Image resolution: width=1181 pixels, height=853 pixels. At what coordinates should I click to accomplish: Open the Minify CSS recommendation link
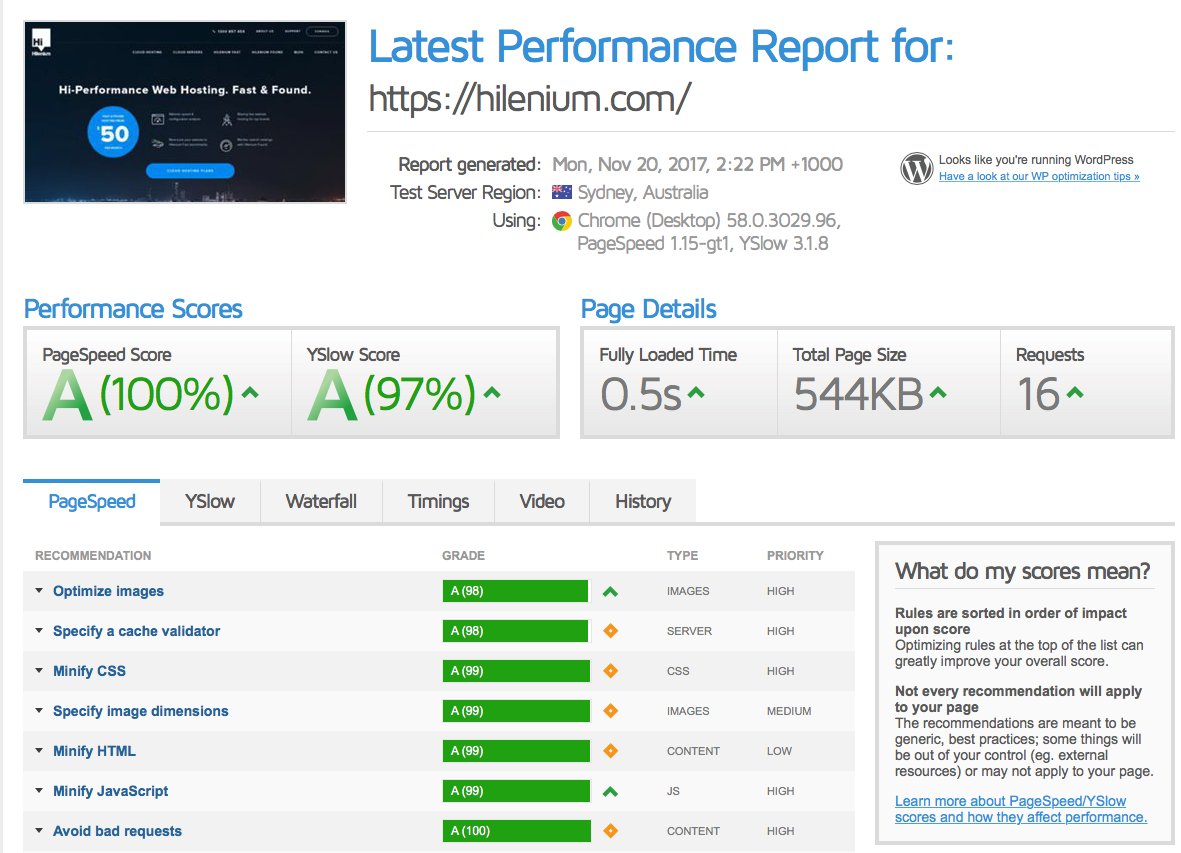pos(89,671)
